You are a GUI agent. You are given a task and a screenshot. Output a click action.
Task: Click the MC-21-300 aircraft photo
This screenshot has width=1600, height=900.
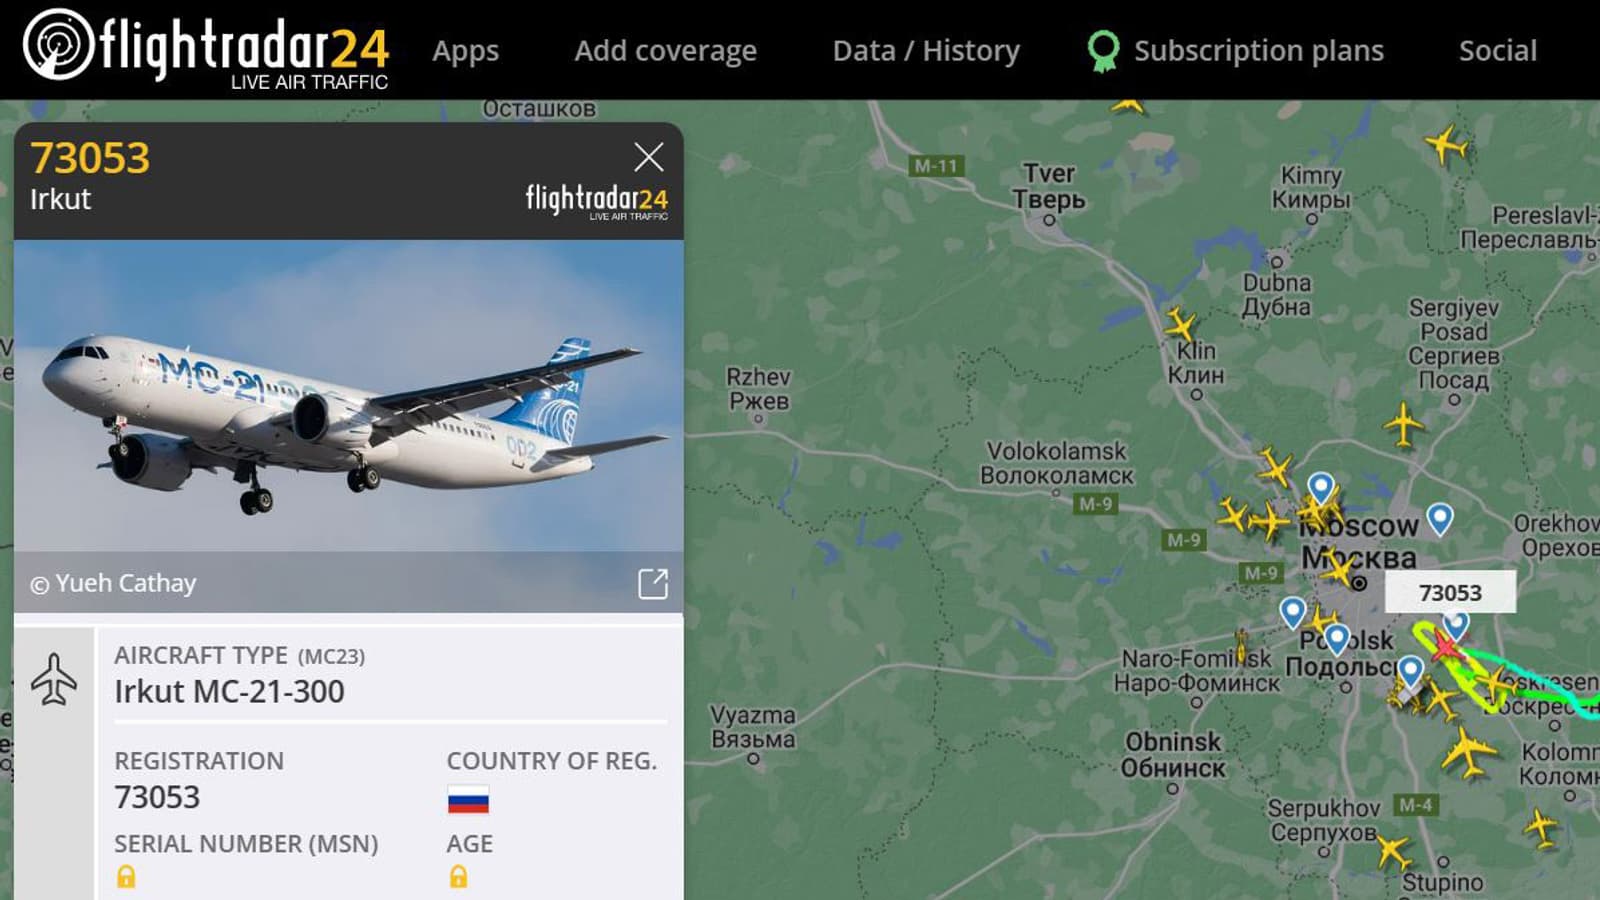[x=349, y=396]
